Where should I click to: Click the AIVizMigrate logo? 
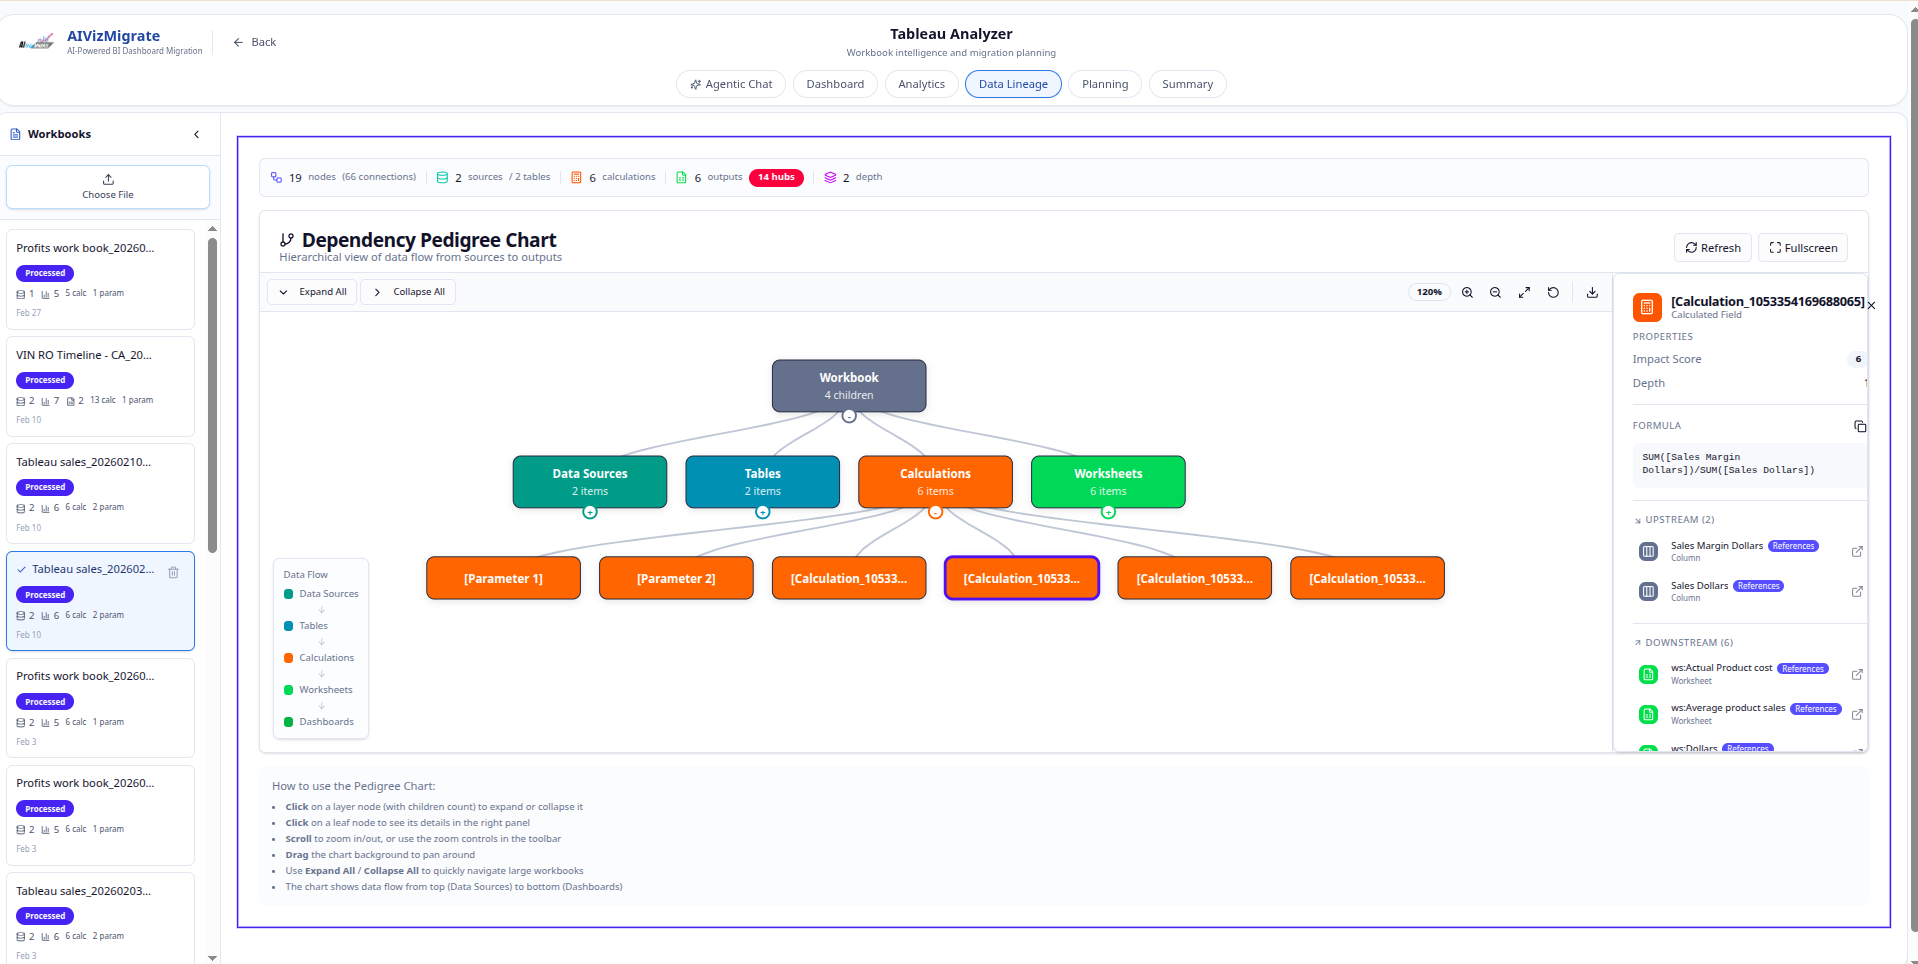tap(36, 42)
